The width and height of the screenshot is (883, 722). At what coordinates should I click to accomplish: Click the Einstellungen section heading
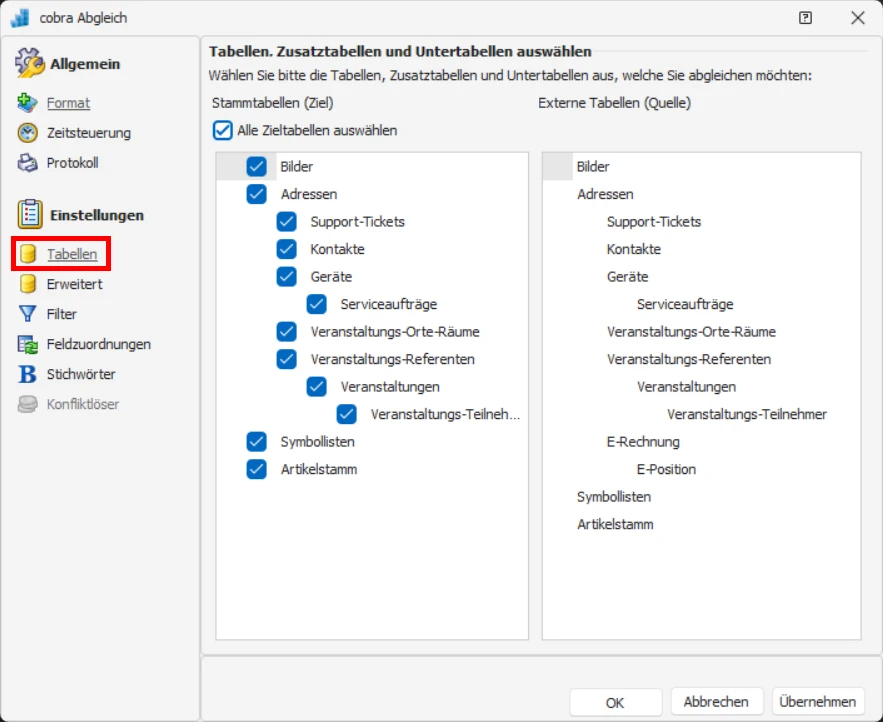97,215
